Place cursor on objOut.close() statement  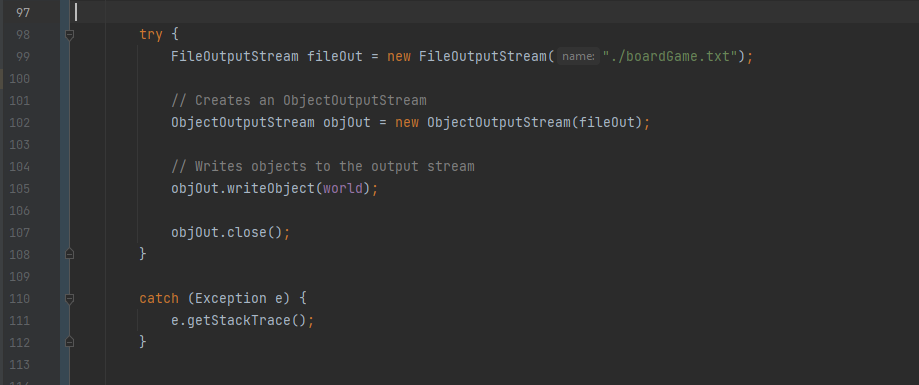pos(230,233)
